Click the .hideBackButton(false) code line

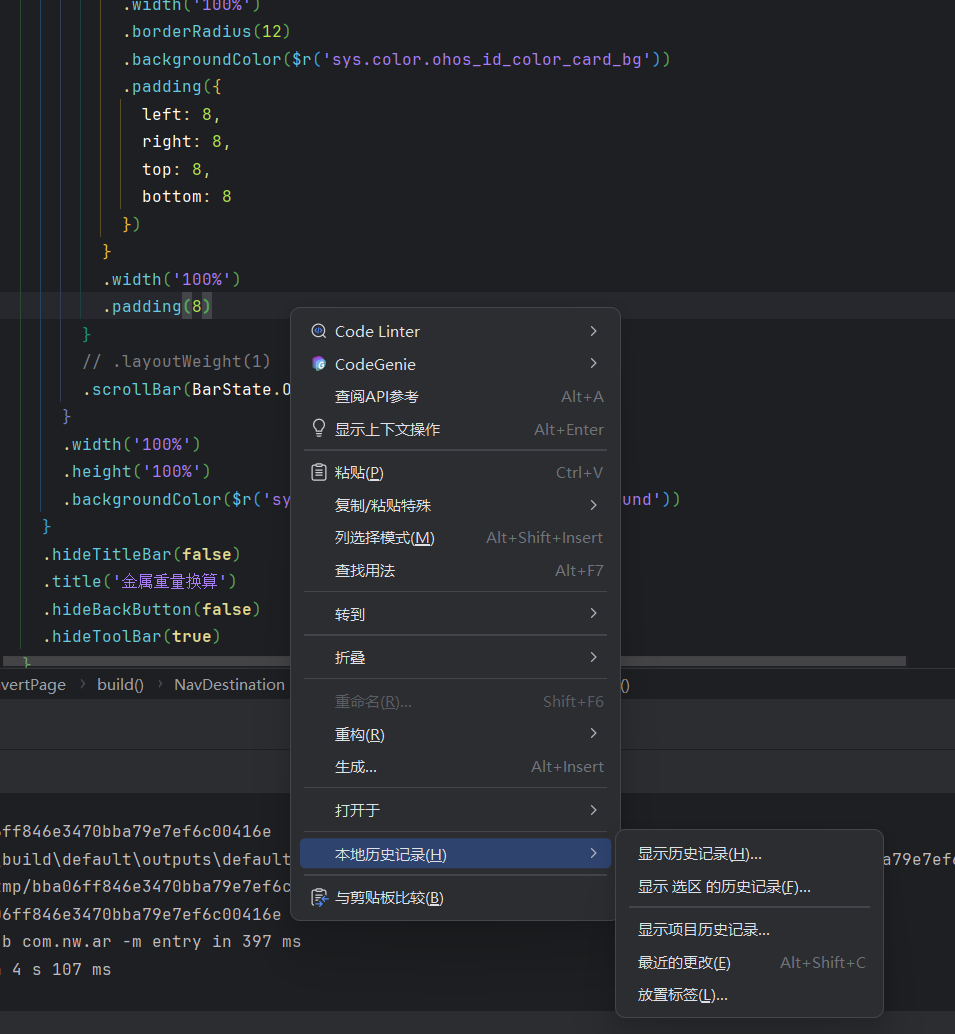coord(152,609)
